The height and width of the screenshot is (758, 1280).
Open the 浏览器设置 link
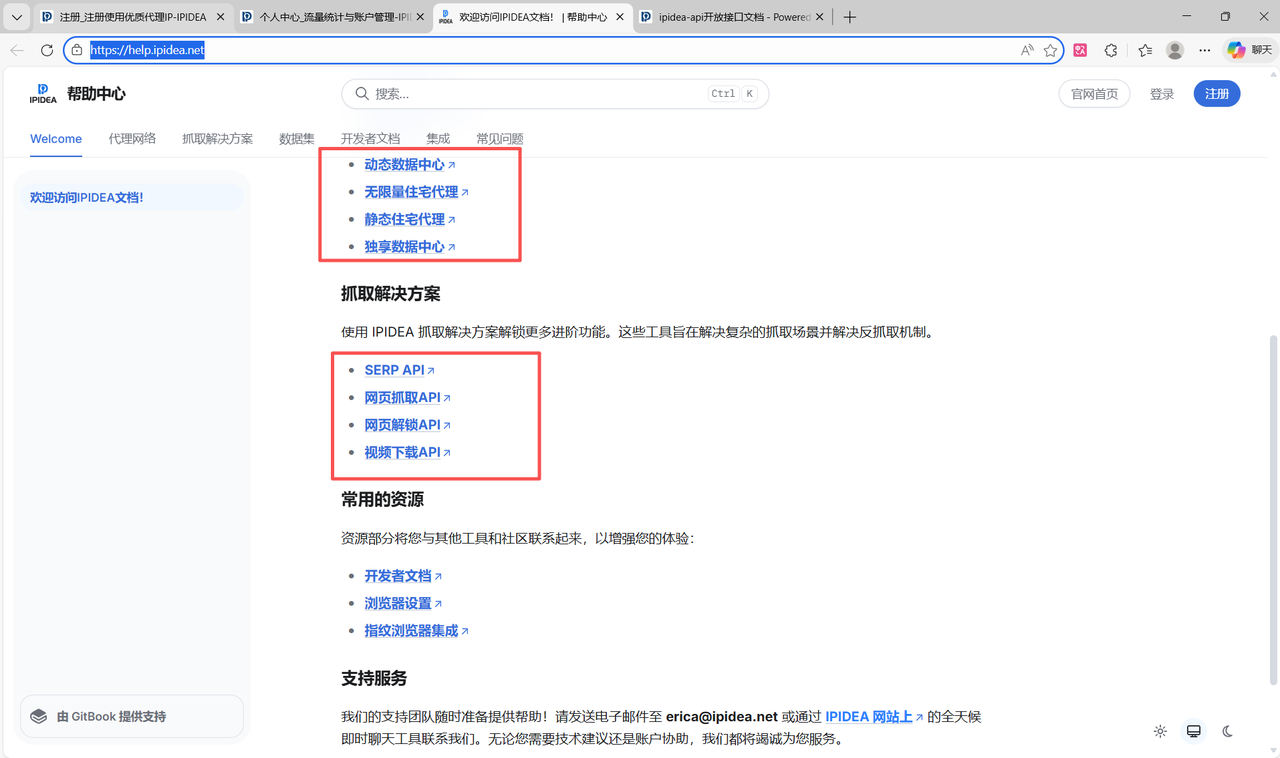tap(403, 604)
